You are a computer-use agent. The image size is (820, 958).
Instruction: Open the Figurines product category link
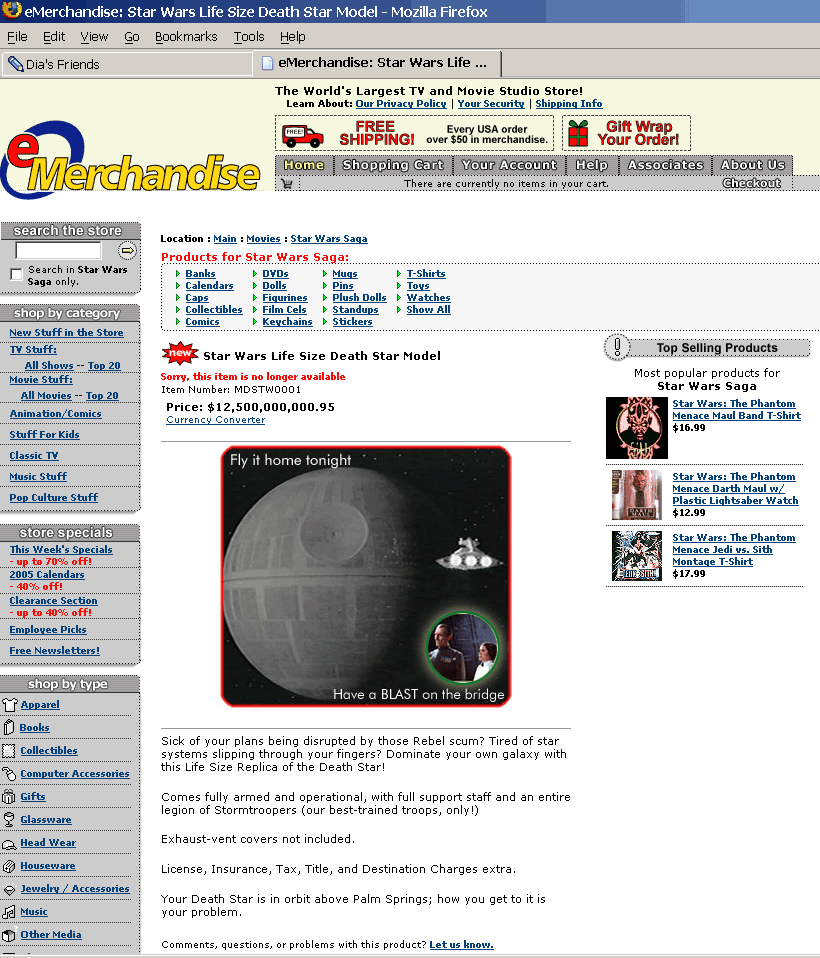[285, 298]
